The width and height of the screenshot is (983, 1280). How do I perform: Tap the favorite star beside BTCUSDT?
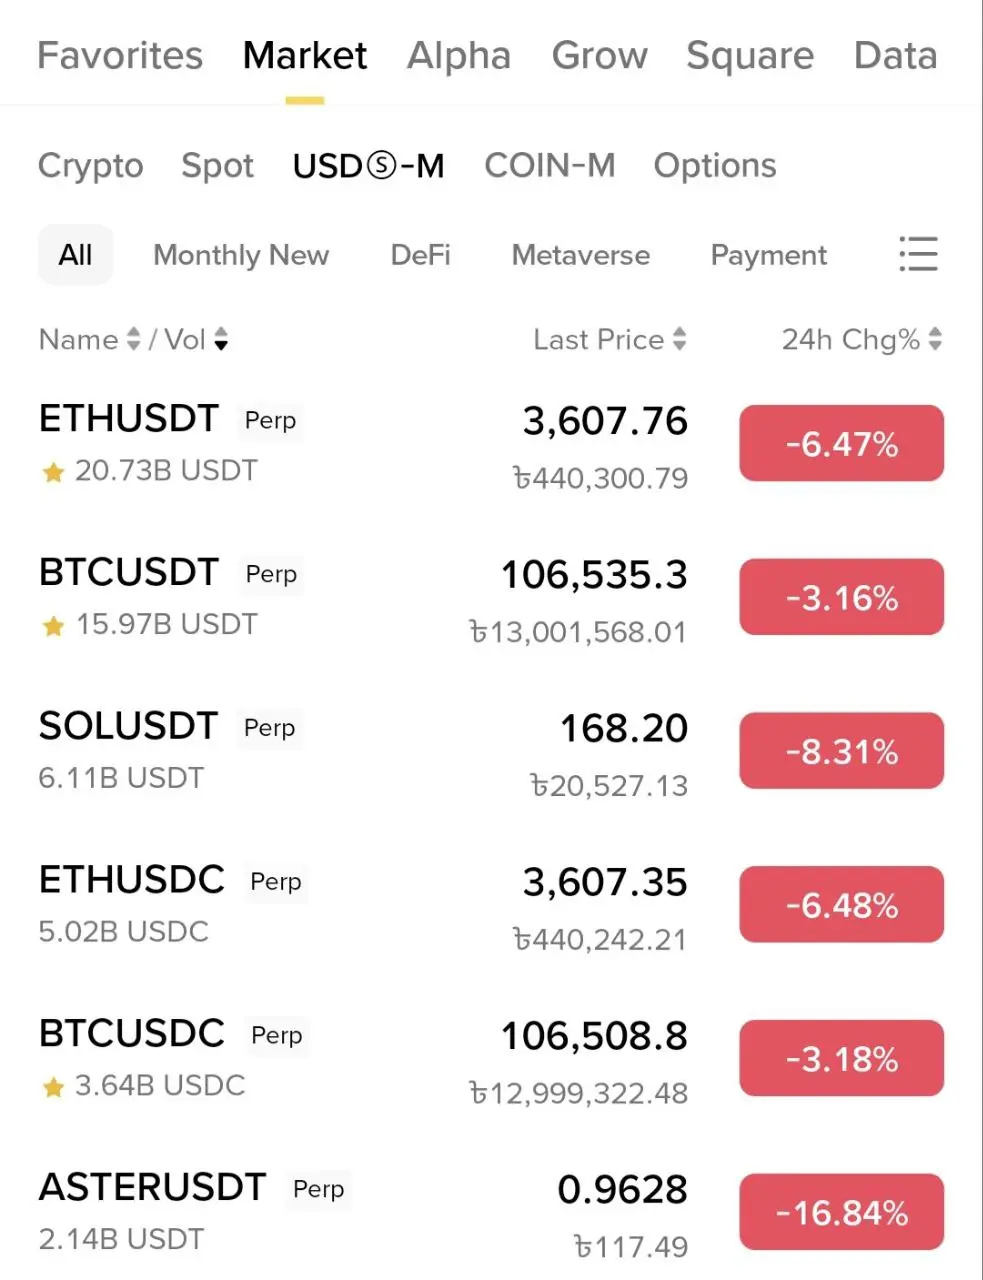[53, 626]
